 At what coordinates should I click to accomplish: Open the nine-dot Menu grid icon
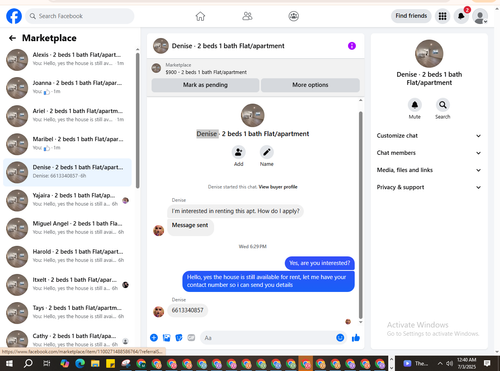tap(442, 16)
